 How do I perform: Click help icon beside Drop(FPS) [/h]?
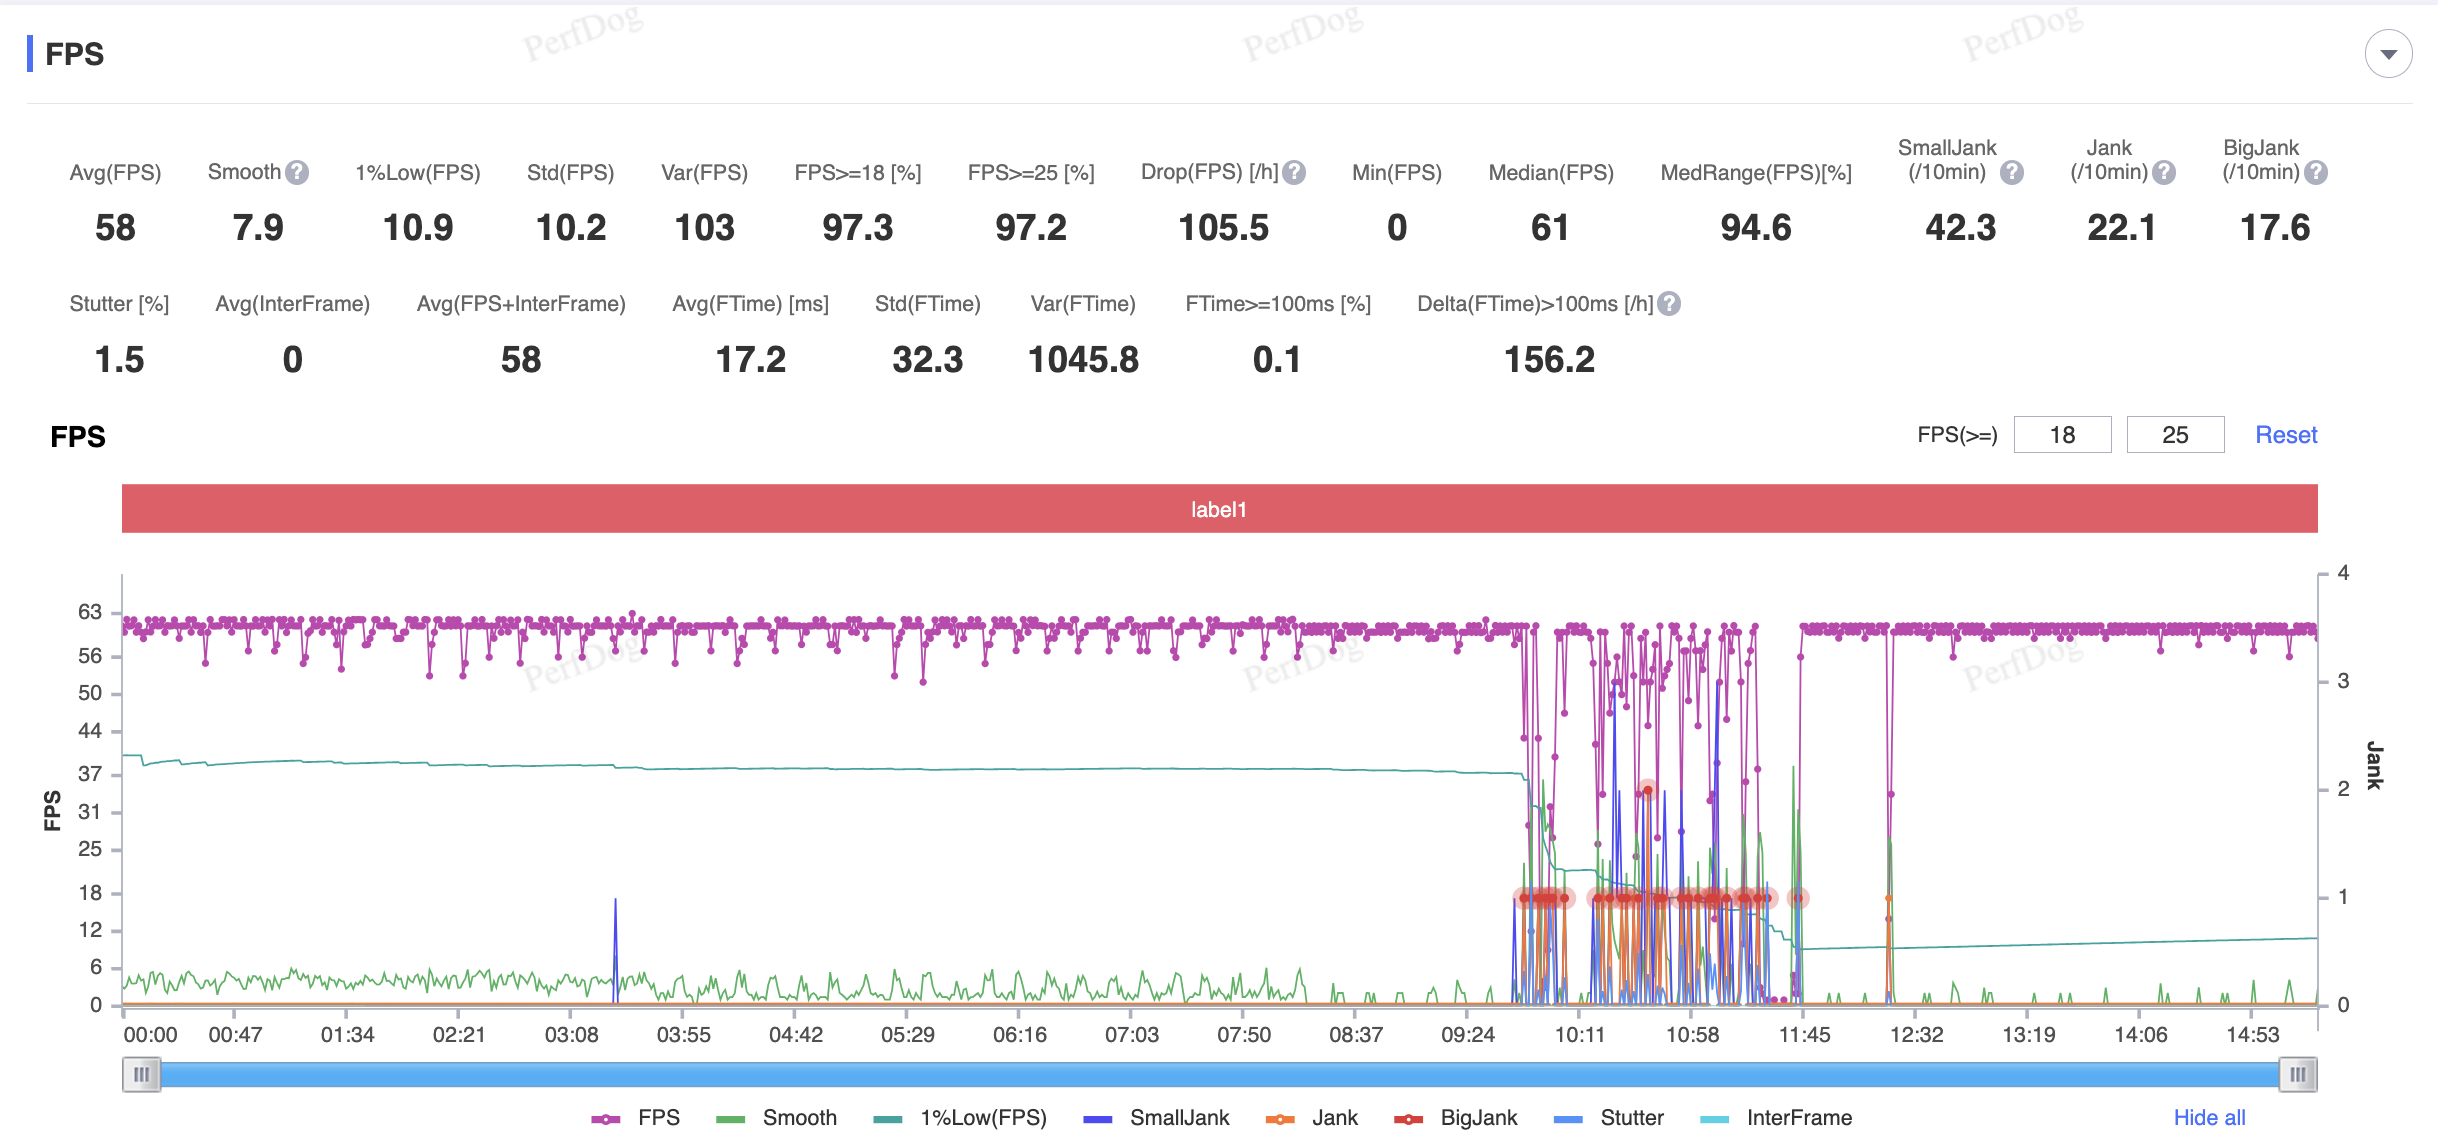1294,173
